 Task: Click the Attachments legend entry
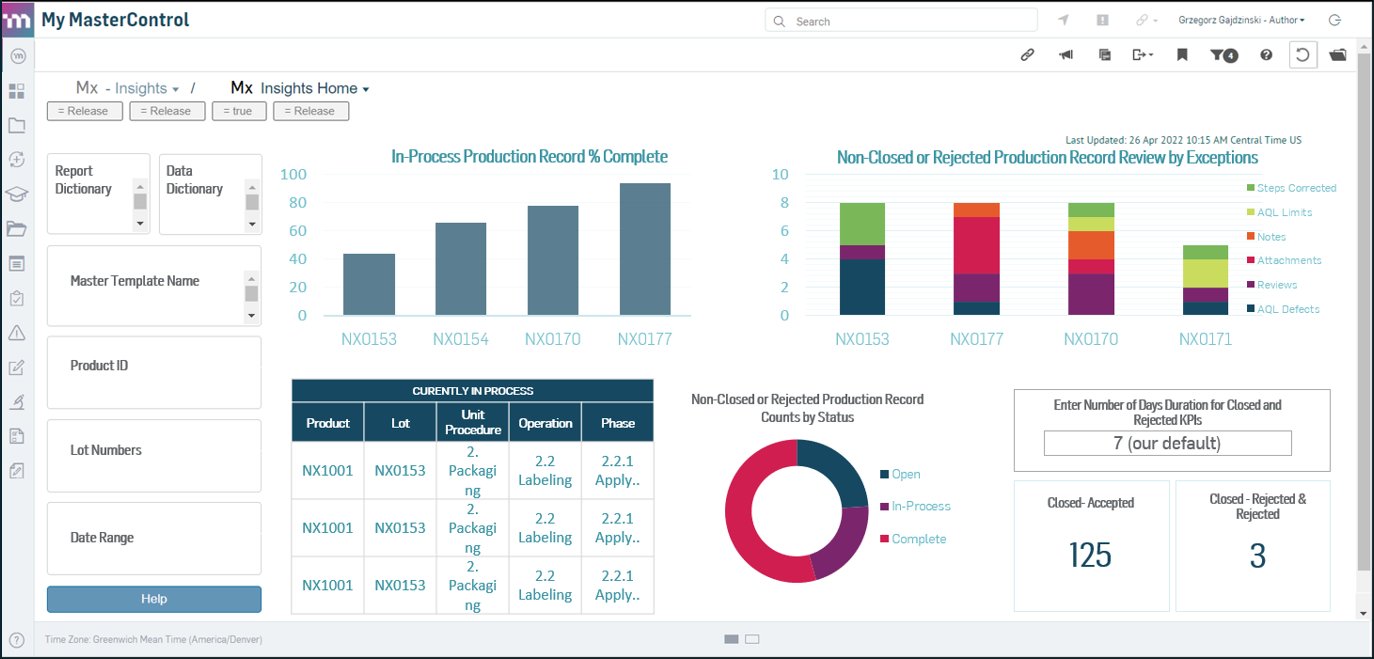click(1283, 260)
